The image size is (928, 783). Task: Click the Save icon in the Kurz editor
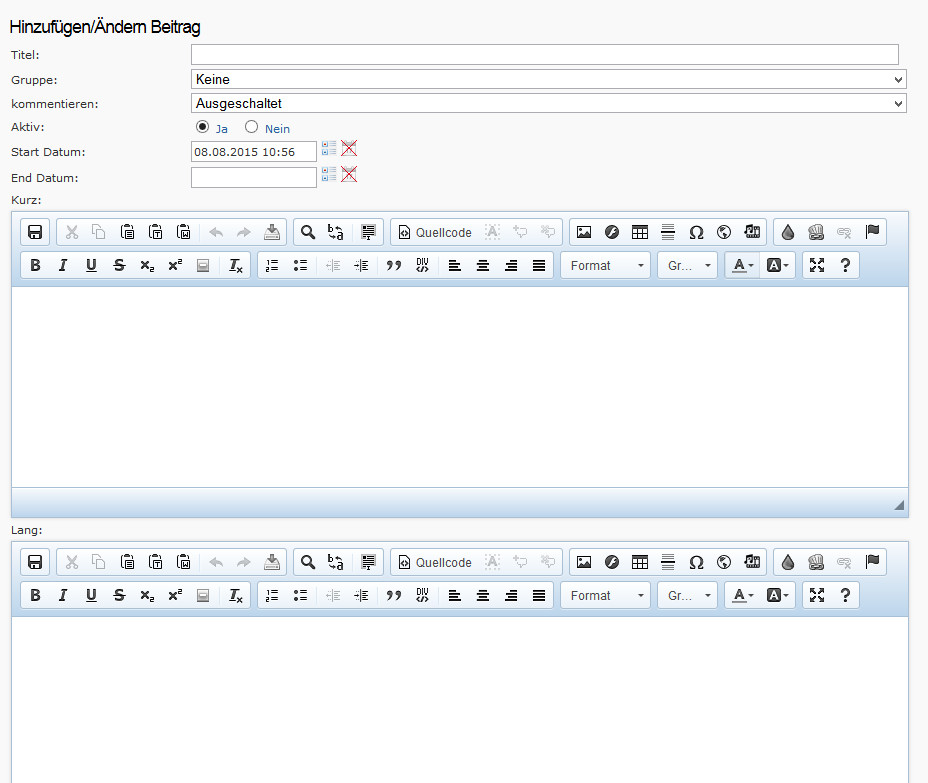pyautogui.click(x=35, y=232)
